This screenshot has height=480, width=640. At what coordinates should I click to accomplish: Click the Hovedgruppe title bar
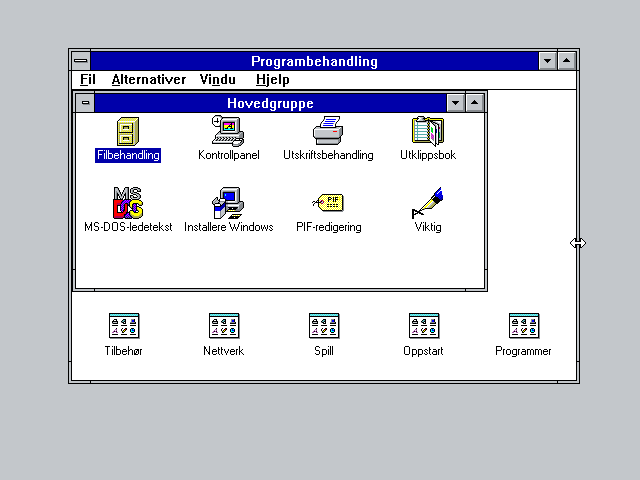(x=270, y=103)
